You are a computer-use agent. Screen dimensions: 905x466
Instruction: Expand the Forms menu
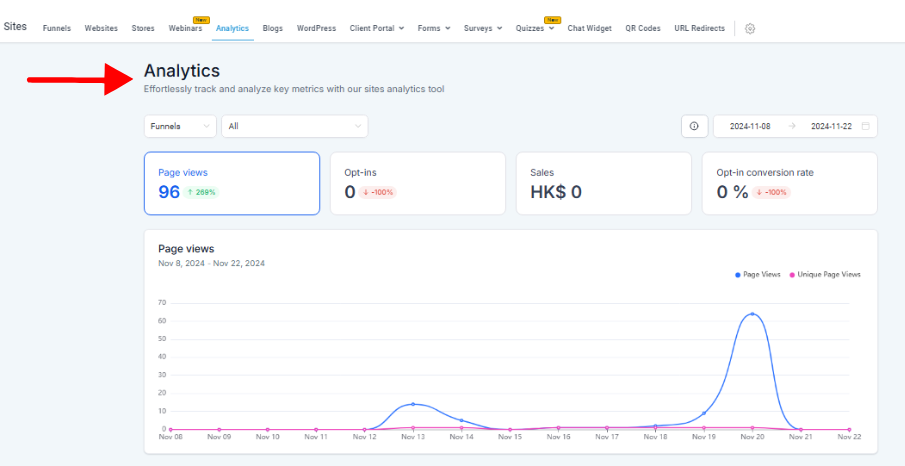click(x=434, y=28)
